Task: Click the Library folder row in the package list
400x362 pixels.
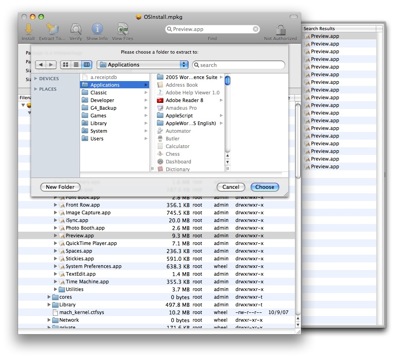Action: coord(157,305)
